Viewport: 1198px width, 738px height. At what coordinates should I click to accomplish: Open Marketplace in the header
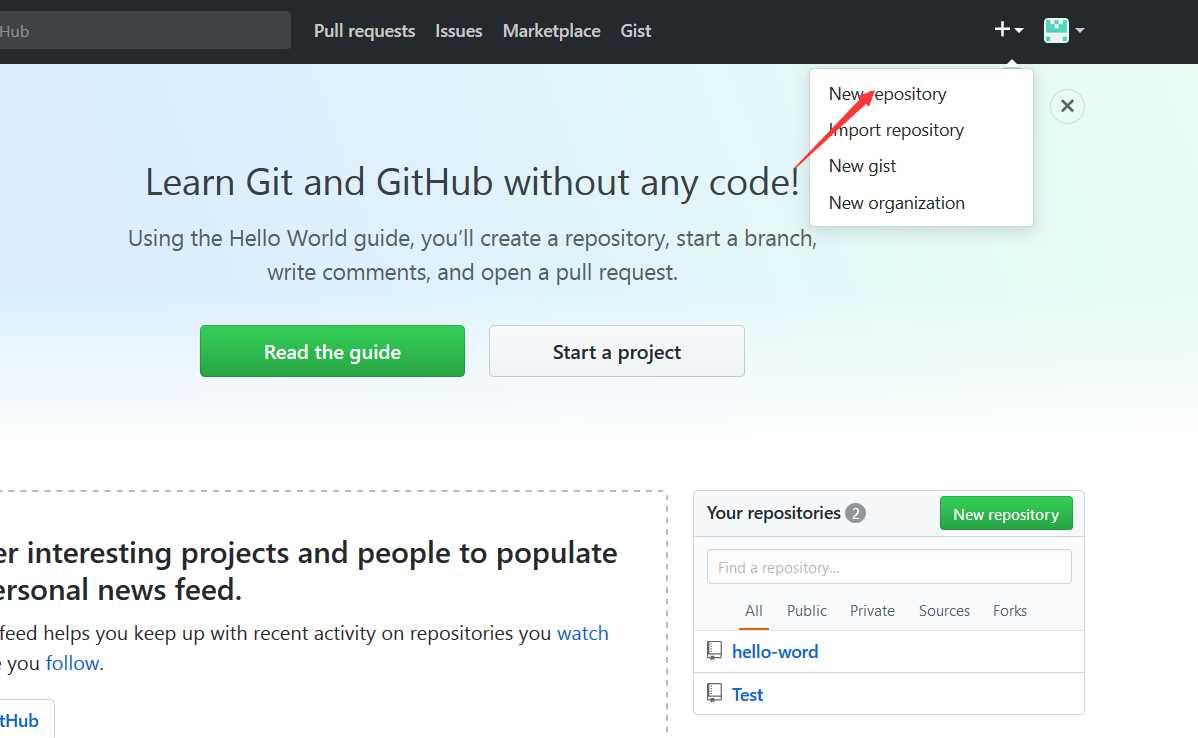[552, 31]
